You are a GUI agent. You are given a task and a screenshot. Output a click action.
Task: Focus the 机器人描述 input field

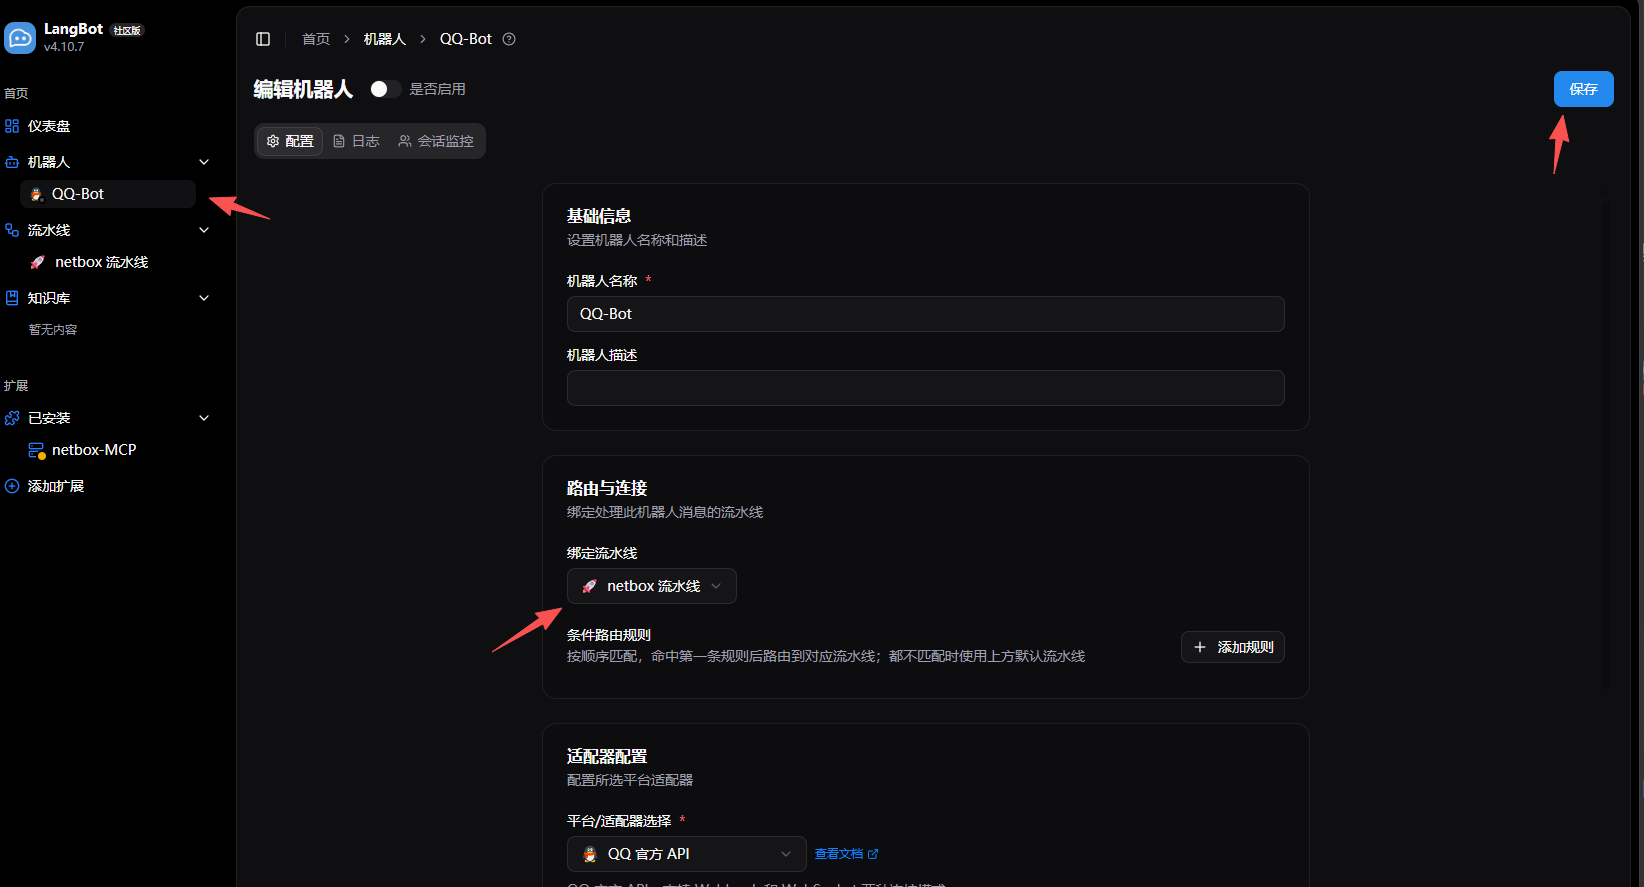click(x=926, y=388)
